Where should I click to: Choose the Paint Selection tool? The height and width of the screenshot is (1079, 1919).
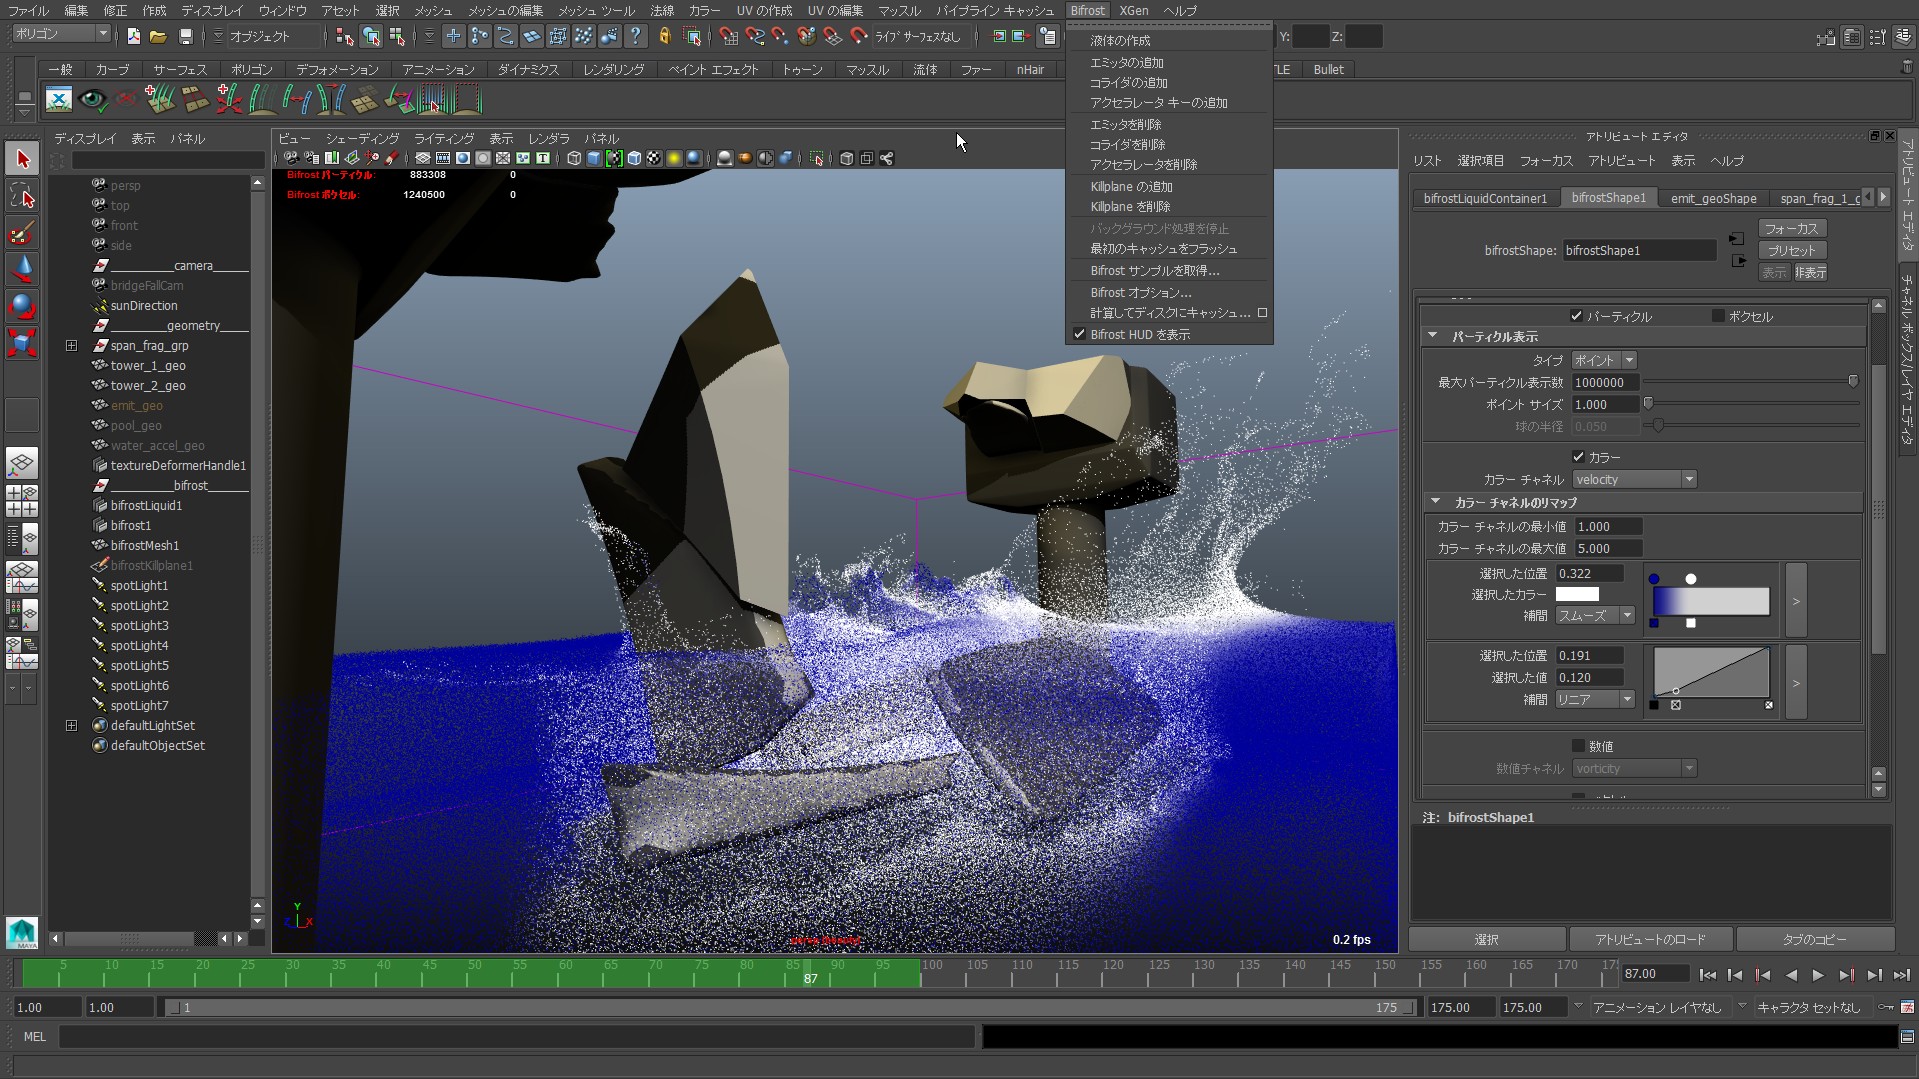point(22,233)
